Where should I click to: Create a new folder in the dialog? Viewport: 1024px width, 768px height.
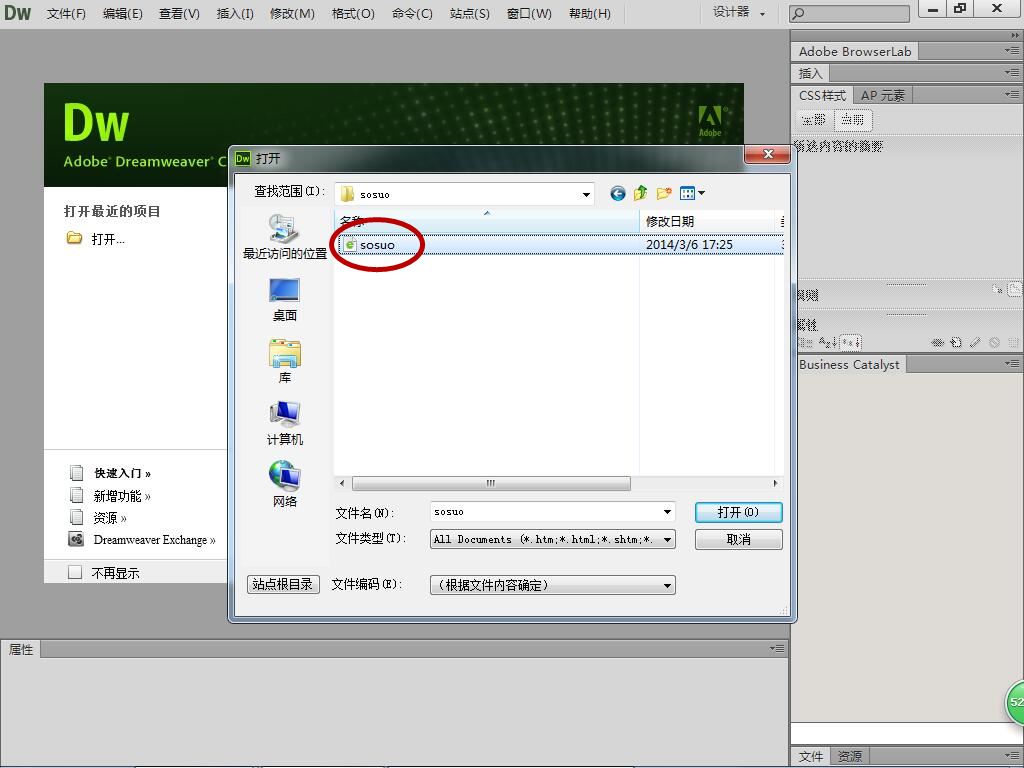click(664, 193)
